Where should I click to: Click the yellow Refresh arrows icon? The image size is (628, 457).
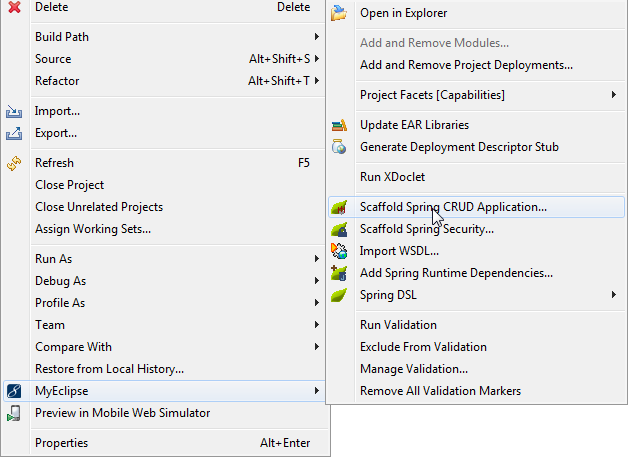pyautogui.click(x=14, y=163)
